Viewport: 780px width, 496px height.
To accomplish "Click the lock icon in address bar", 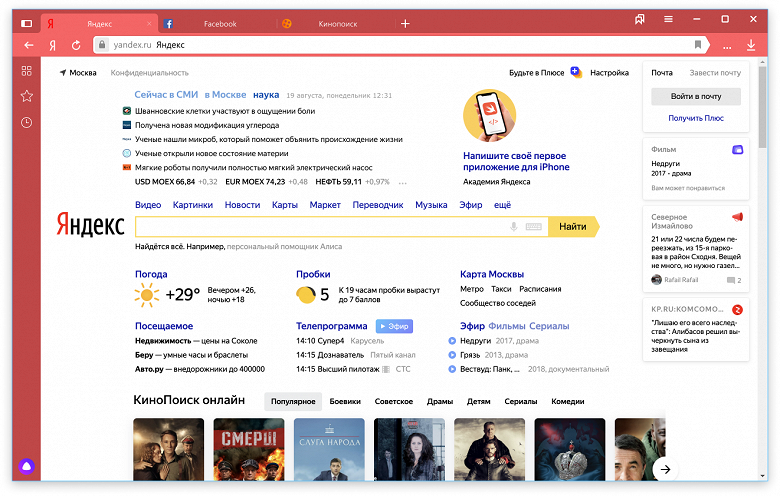I will (x=101, y=45).
